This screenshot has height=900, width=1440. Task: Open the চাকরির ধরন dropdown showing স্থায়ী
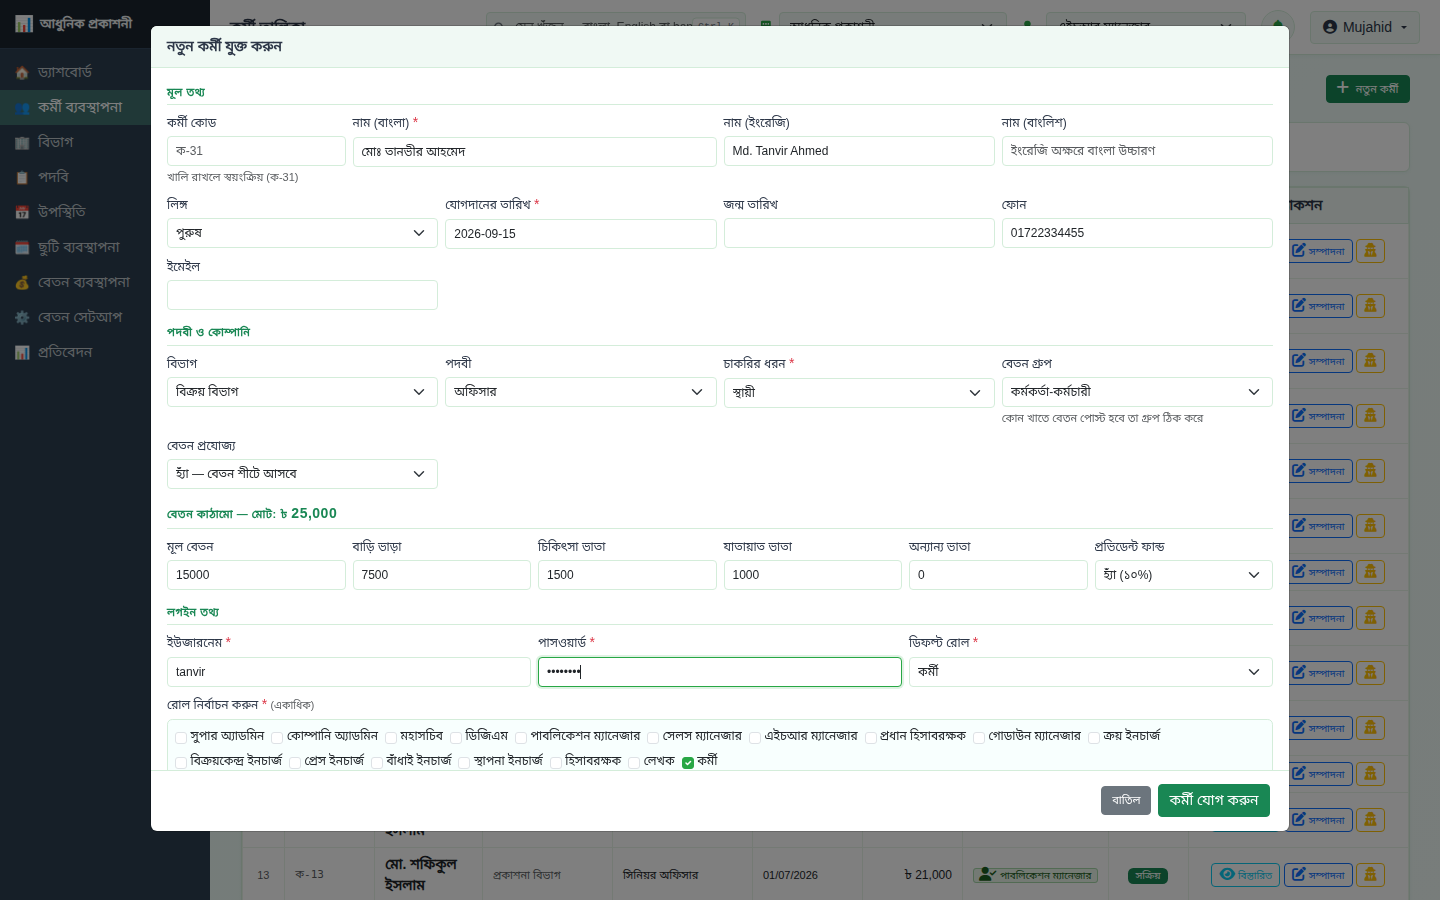(x=859, y=392)
